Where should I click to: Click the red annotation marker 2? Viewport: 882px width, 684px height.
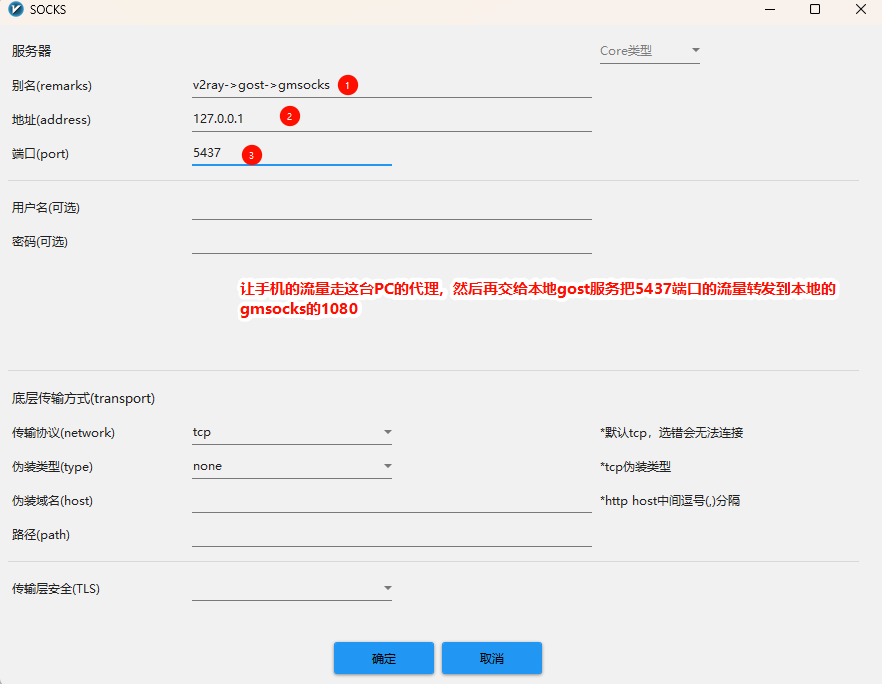289,116
